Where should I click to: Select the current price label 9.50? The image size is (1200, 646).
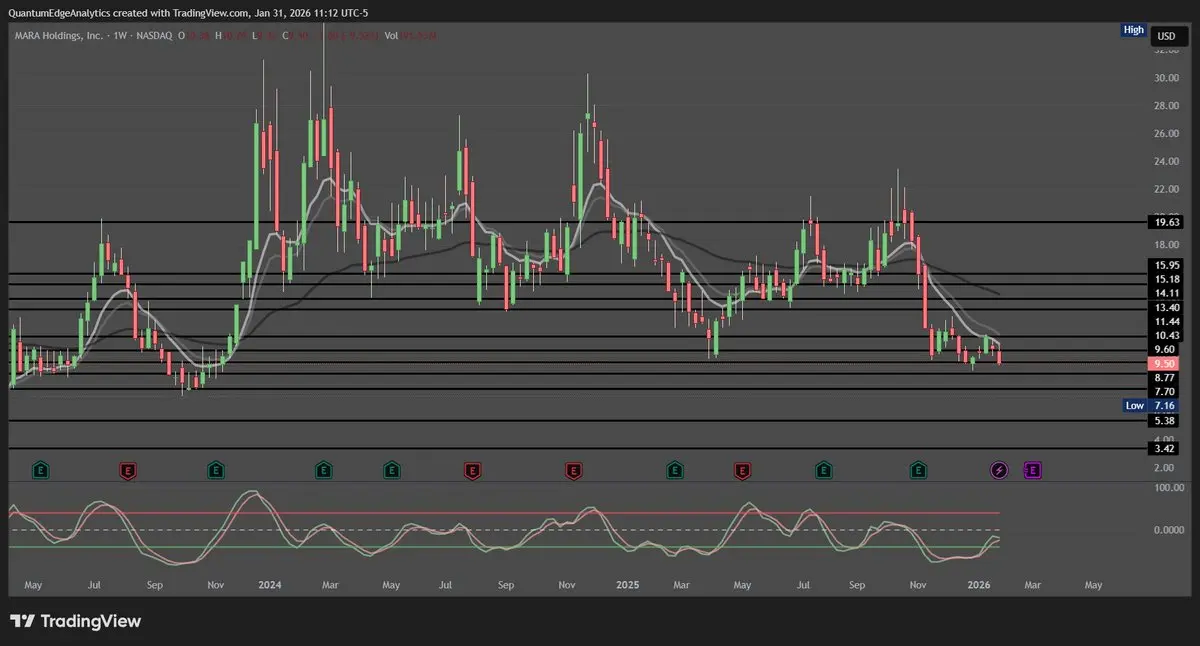[1164, 364]
